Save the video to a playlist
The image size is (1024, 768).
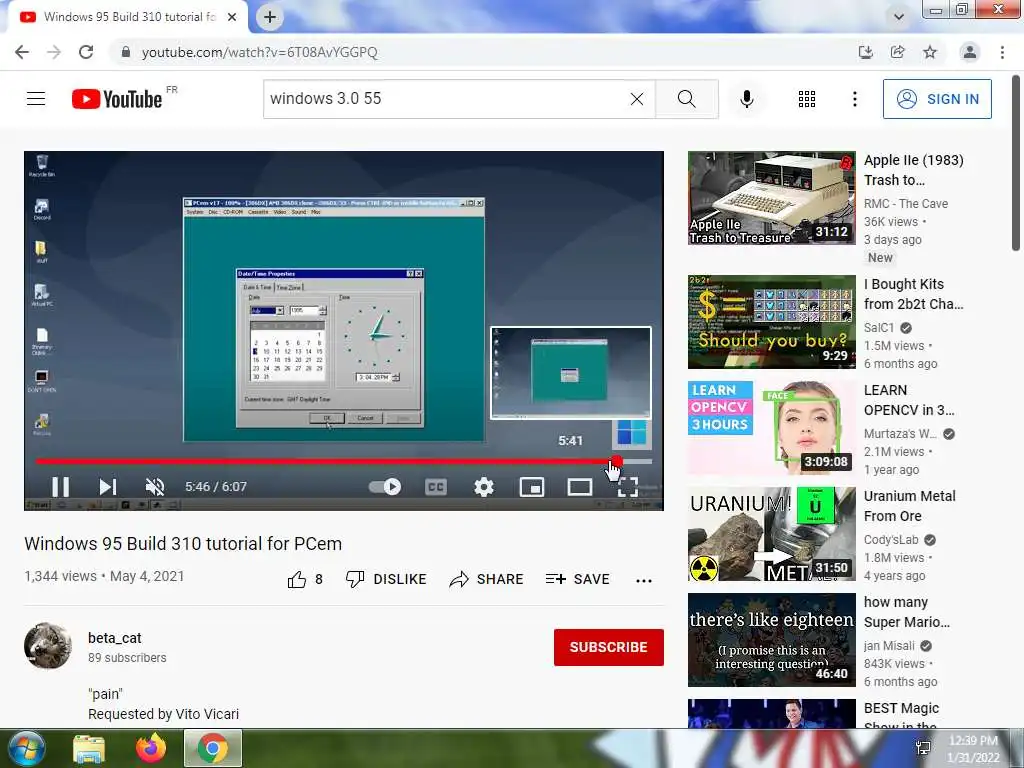[x=577, y=579]
